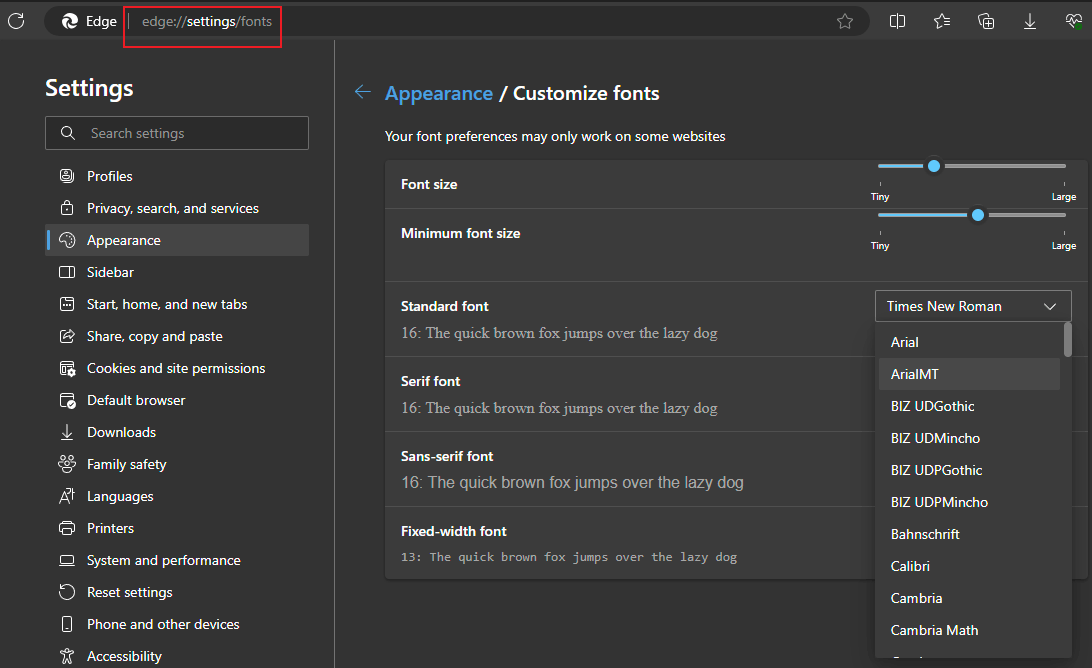
Task: Open System and performance settings
Action: (x=177, y=560)
